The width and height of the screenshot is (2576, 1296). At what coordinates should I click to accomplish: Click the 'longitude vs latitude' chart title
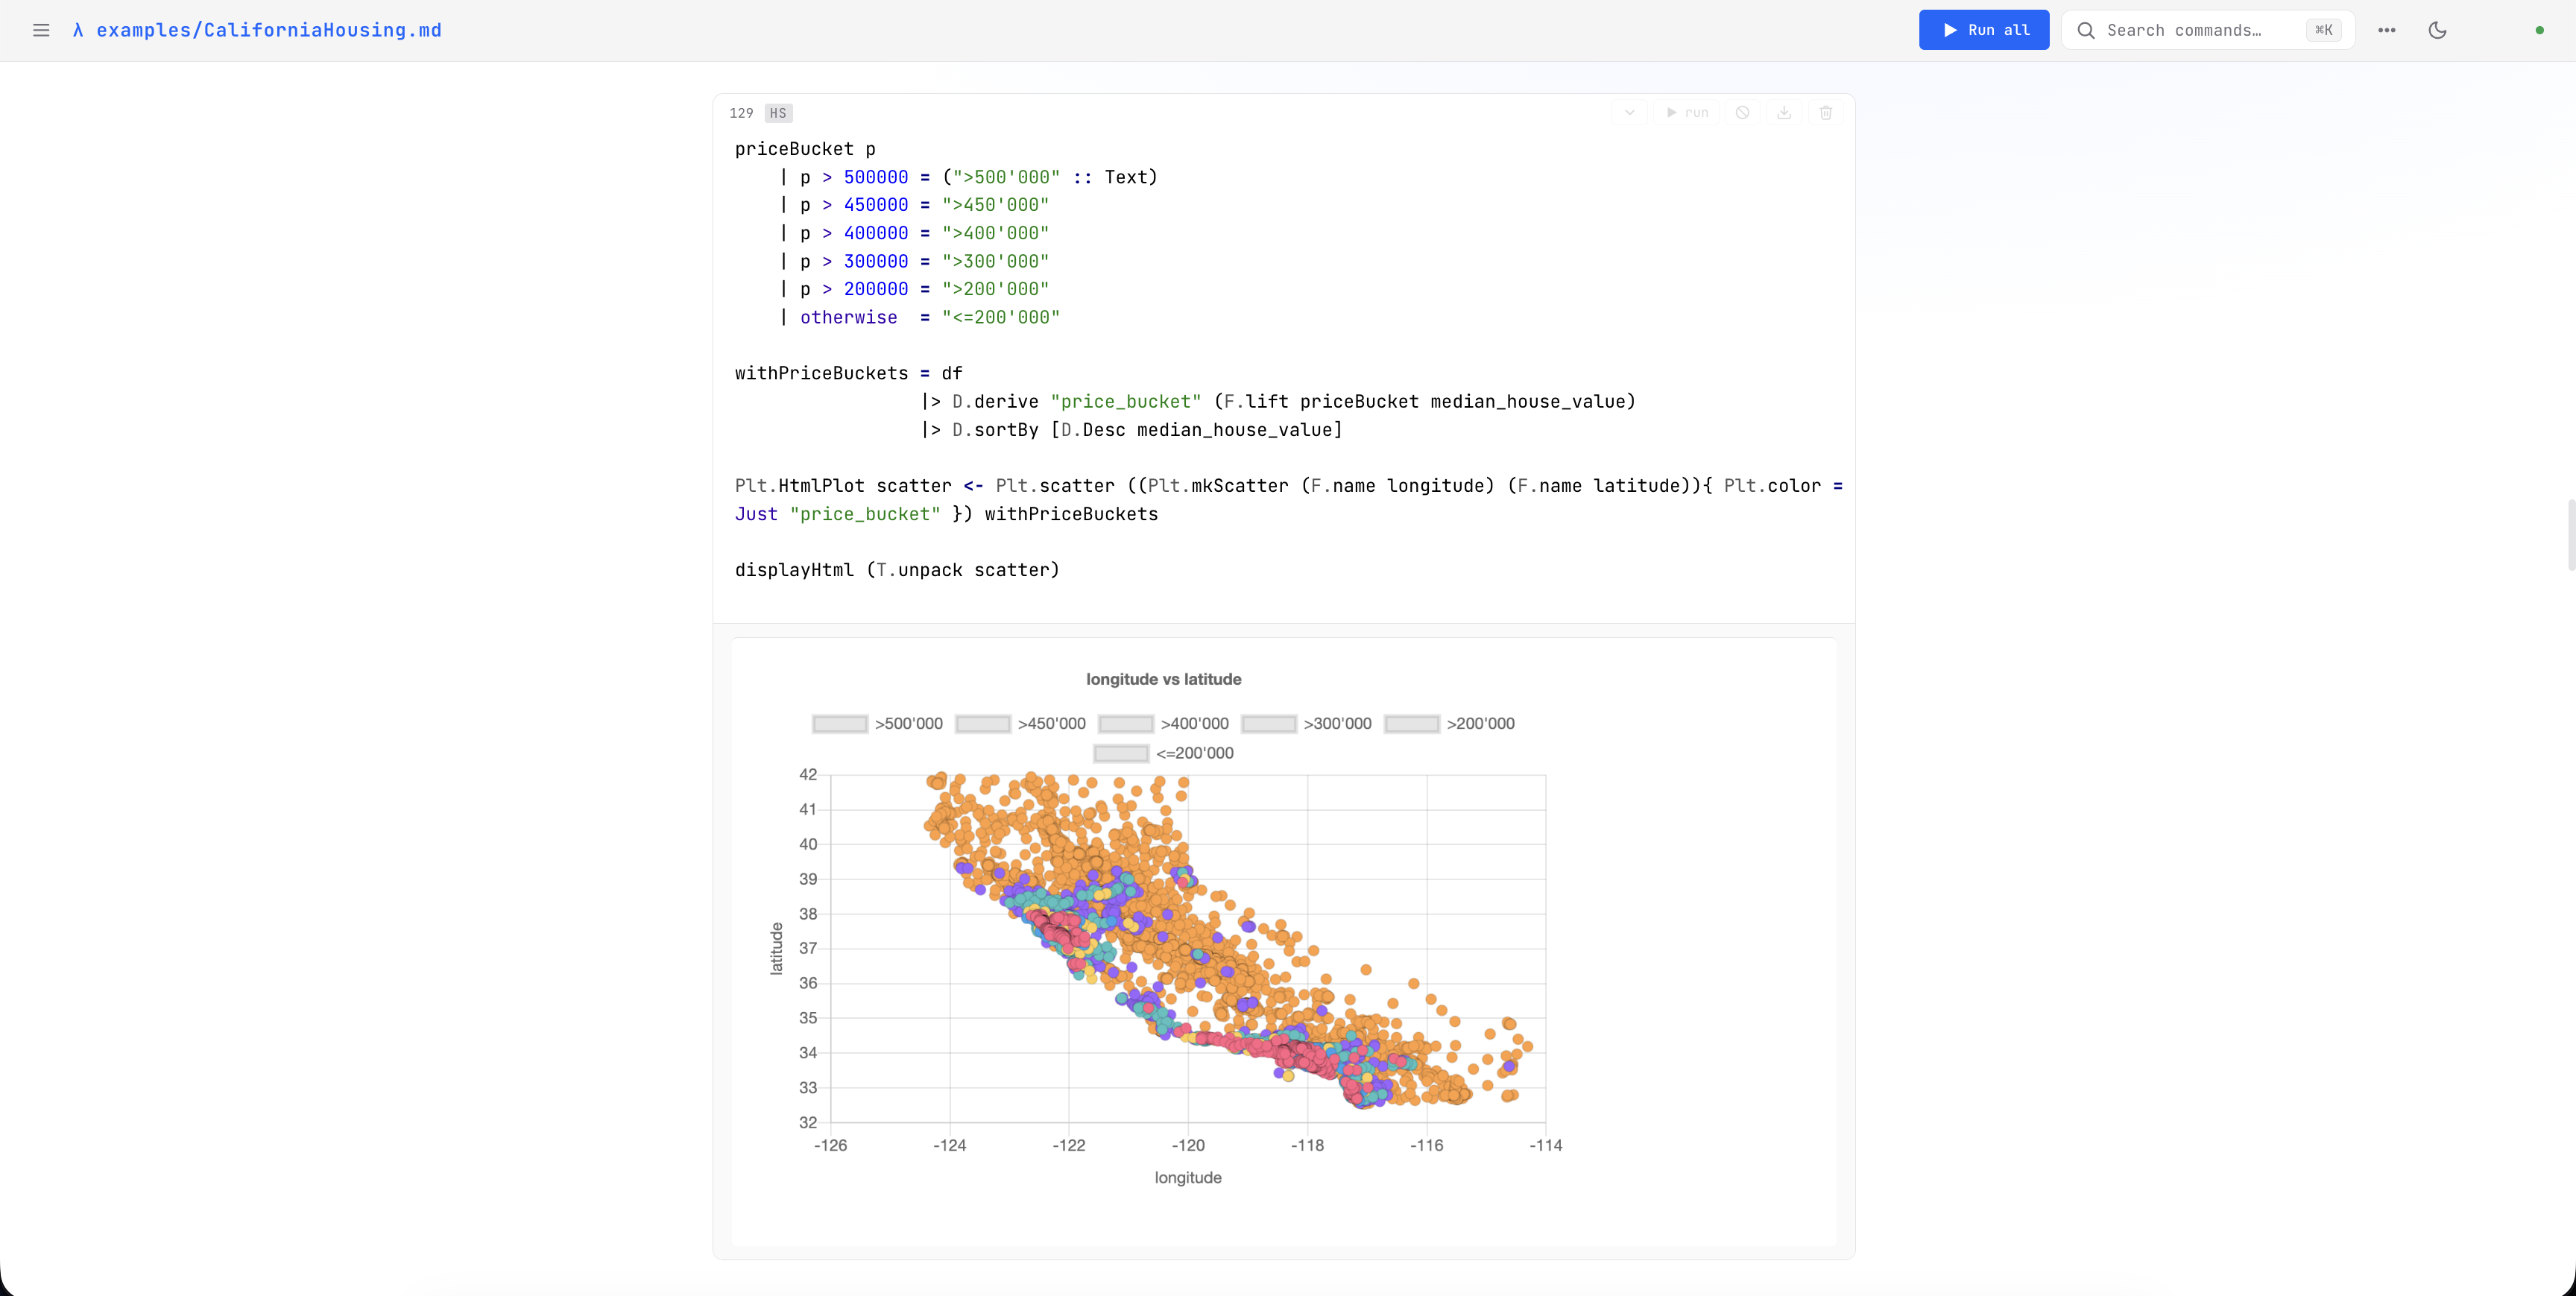(1163, 679)
